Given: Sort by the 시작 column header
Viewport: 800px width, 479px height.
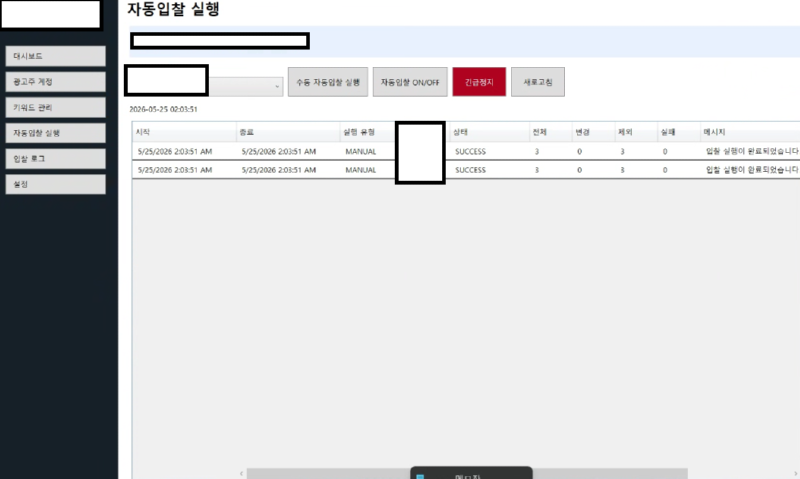Looking at the screenshot, I should tap(184, 132).
